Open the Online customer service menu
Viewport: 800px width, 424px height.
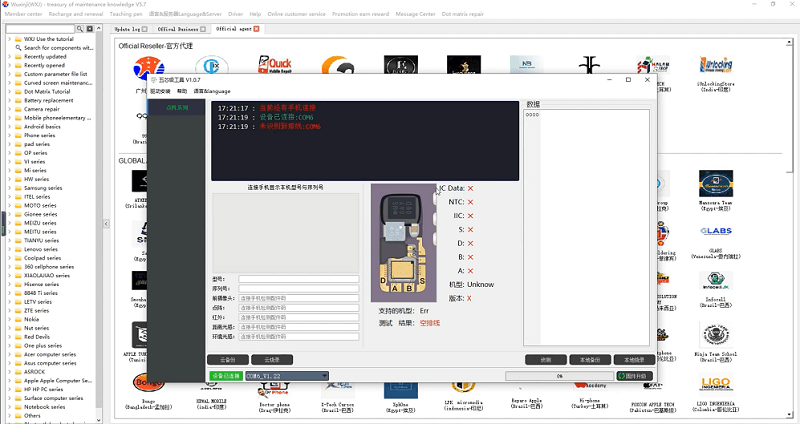[x=296, y=14]
